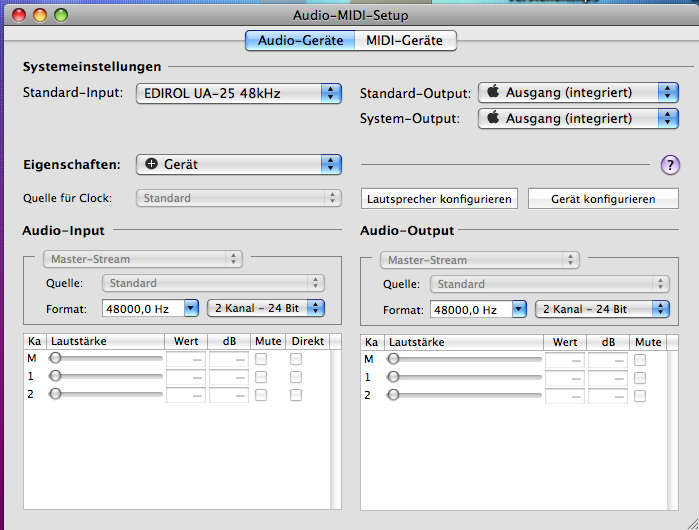Click the green zoom window button
The height and width of the screenshot is (530, 699).
61,16
